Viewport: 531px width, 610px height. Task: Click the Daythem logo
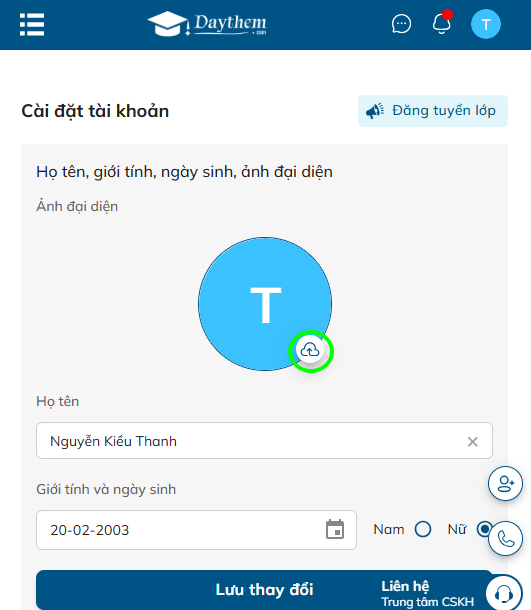(x=207, y=24)
